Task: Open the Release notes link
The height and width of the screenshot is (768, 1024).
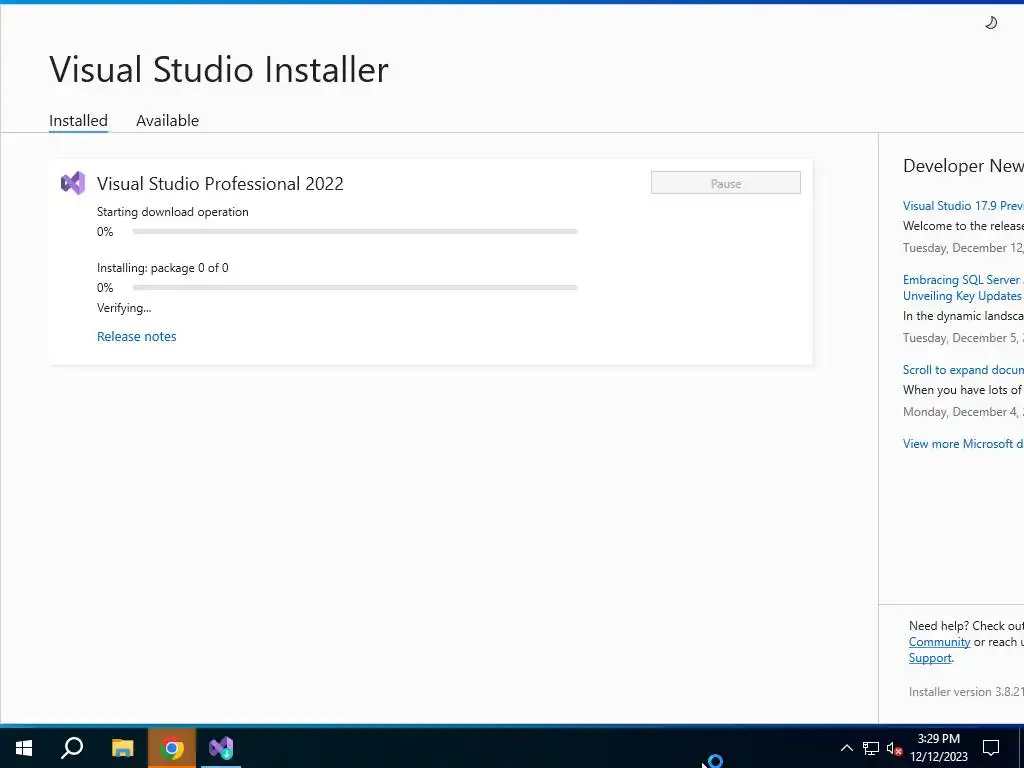Action: tap(136, 336)
